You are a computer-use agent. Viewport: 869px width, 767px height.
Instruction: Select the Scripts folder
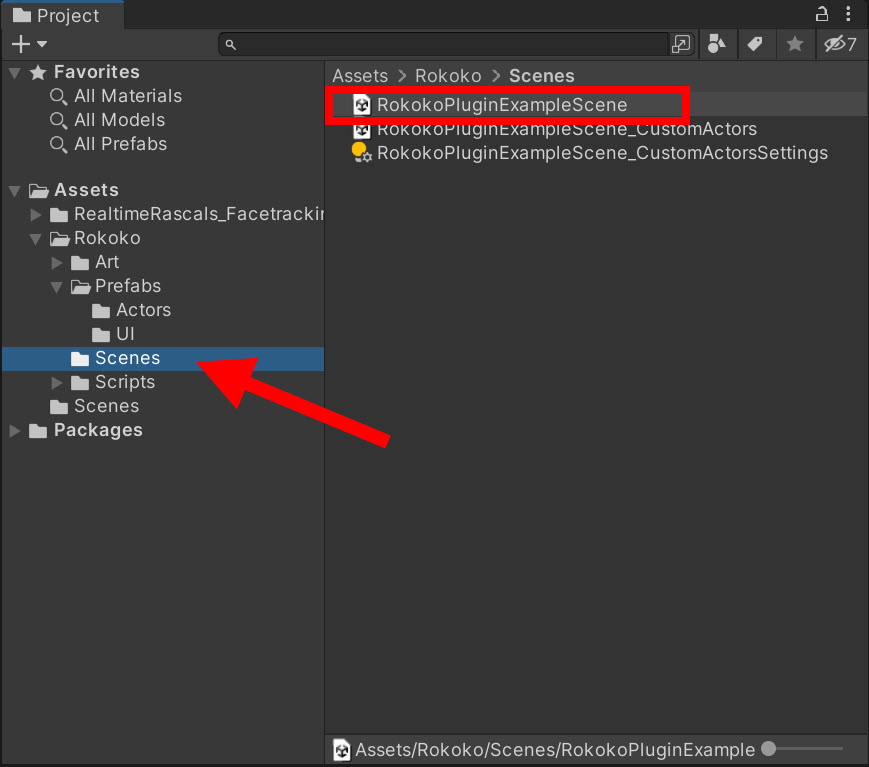[114, 382]
